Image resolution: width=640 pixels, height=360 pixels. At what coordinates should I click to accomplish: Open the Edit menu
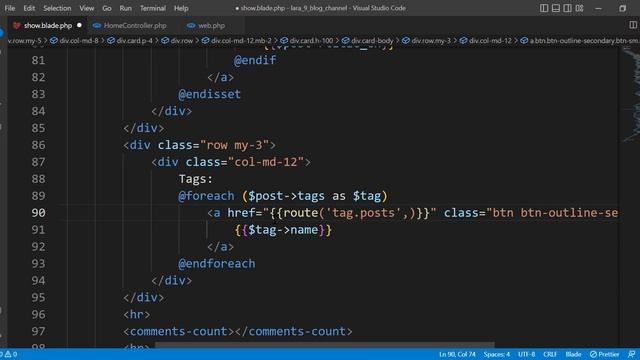[29, 8]
